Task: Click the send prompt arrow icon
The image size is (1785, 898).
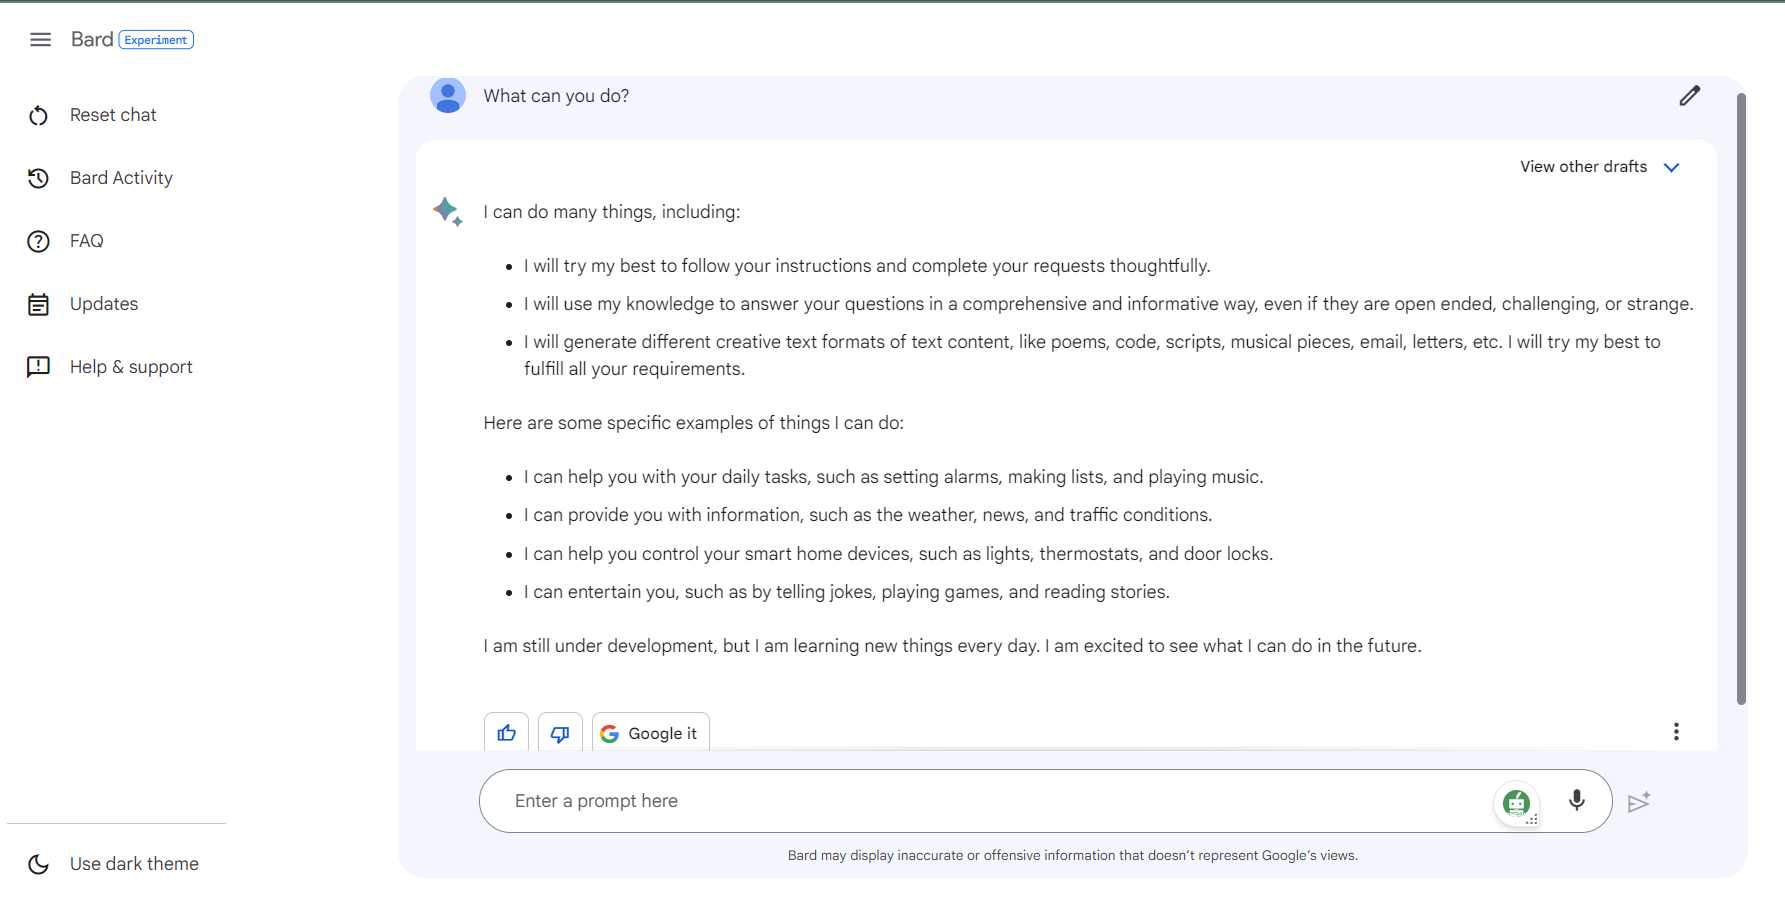Action: click(1638, 802)
